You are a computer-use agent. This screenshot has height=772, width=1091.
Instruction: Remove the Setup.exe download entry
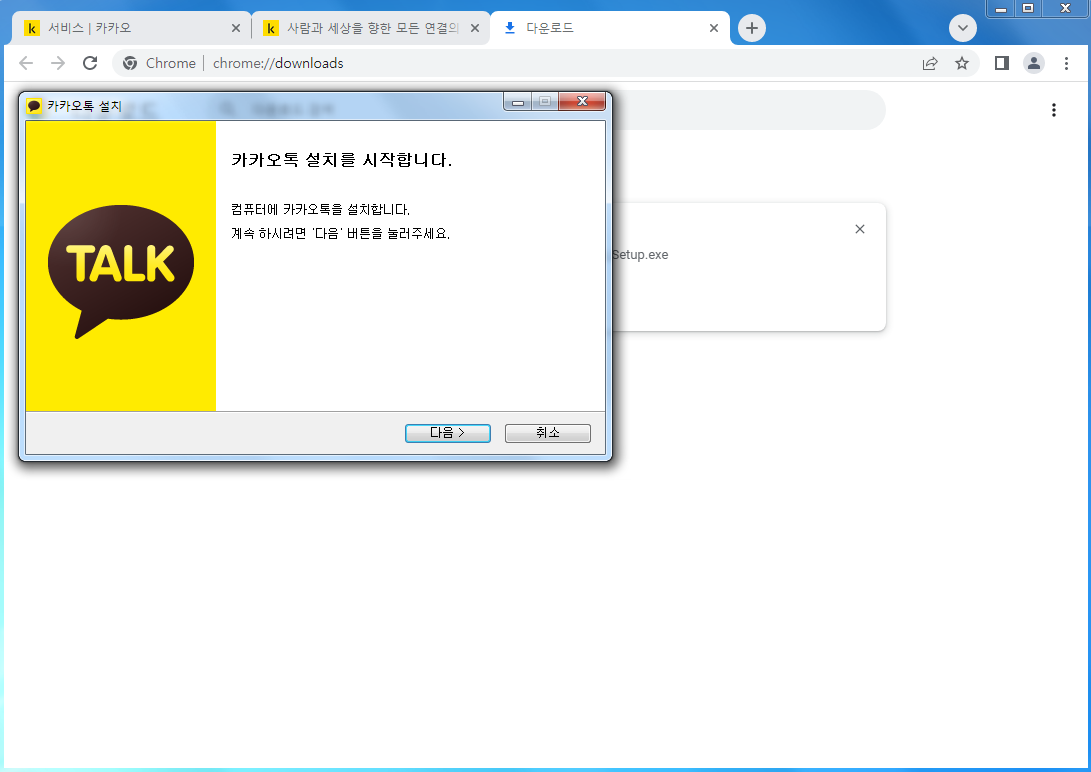point(860,229)
